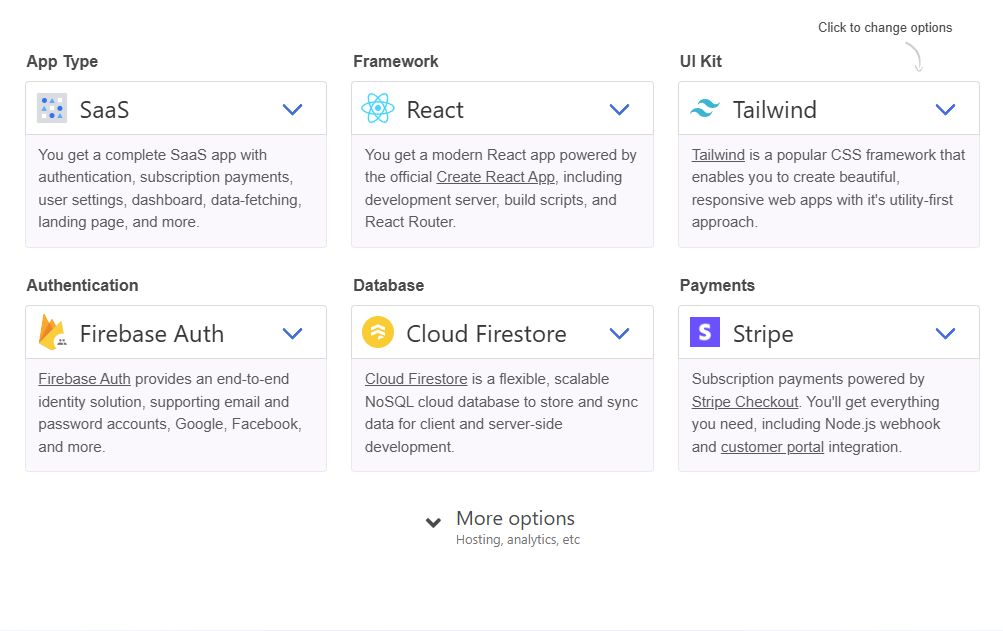Expand the Firebase Auth dropdown chevron
This screenshot has width=1003, height=631.
pyautogui.click(x=292, y=333)
